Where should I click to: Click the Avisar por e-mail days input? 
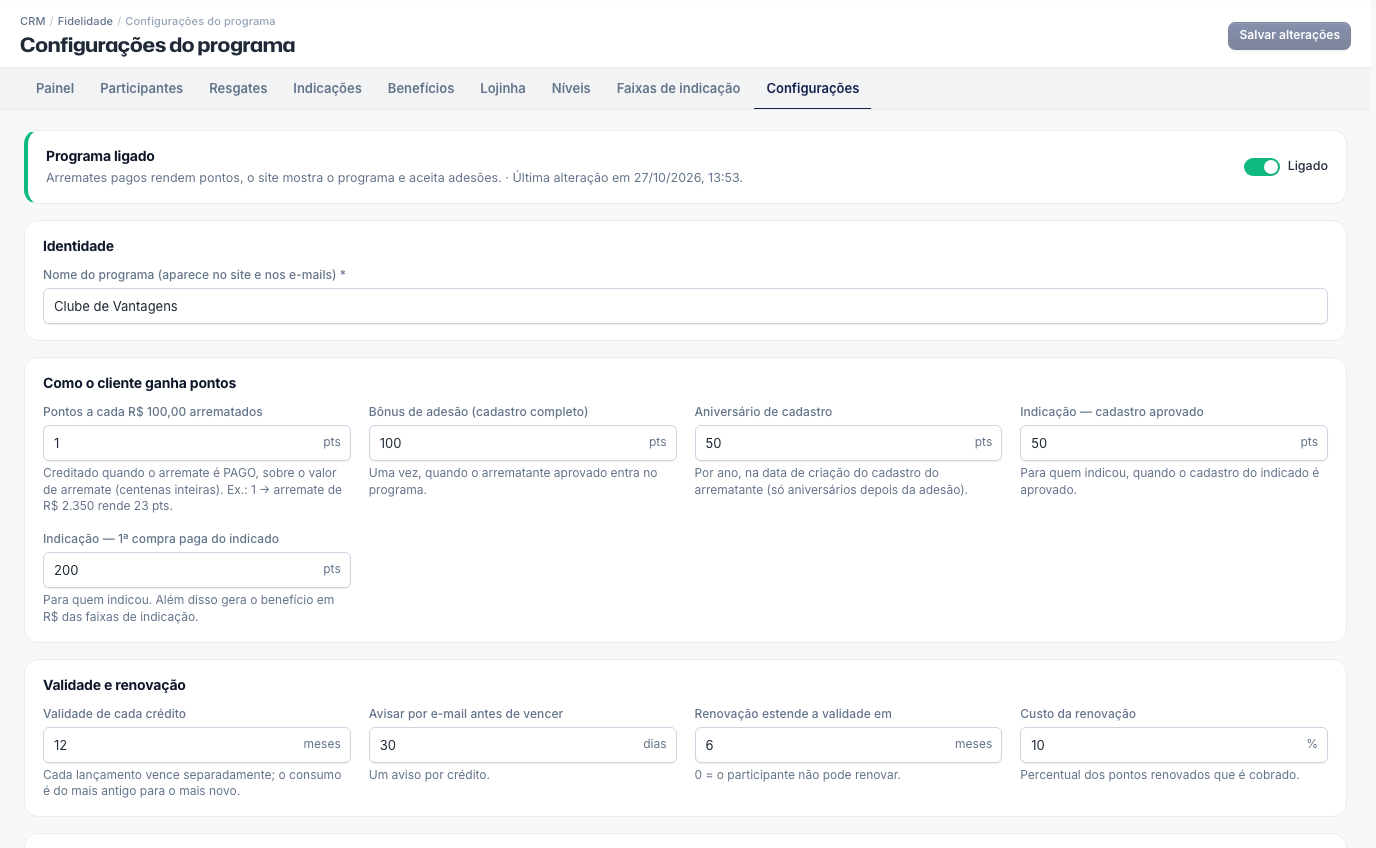click(x=523, y=745)
